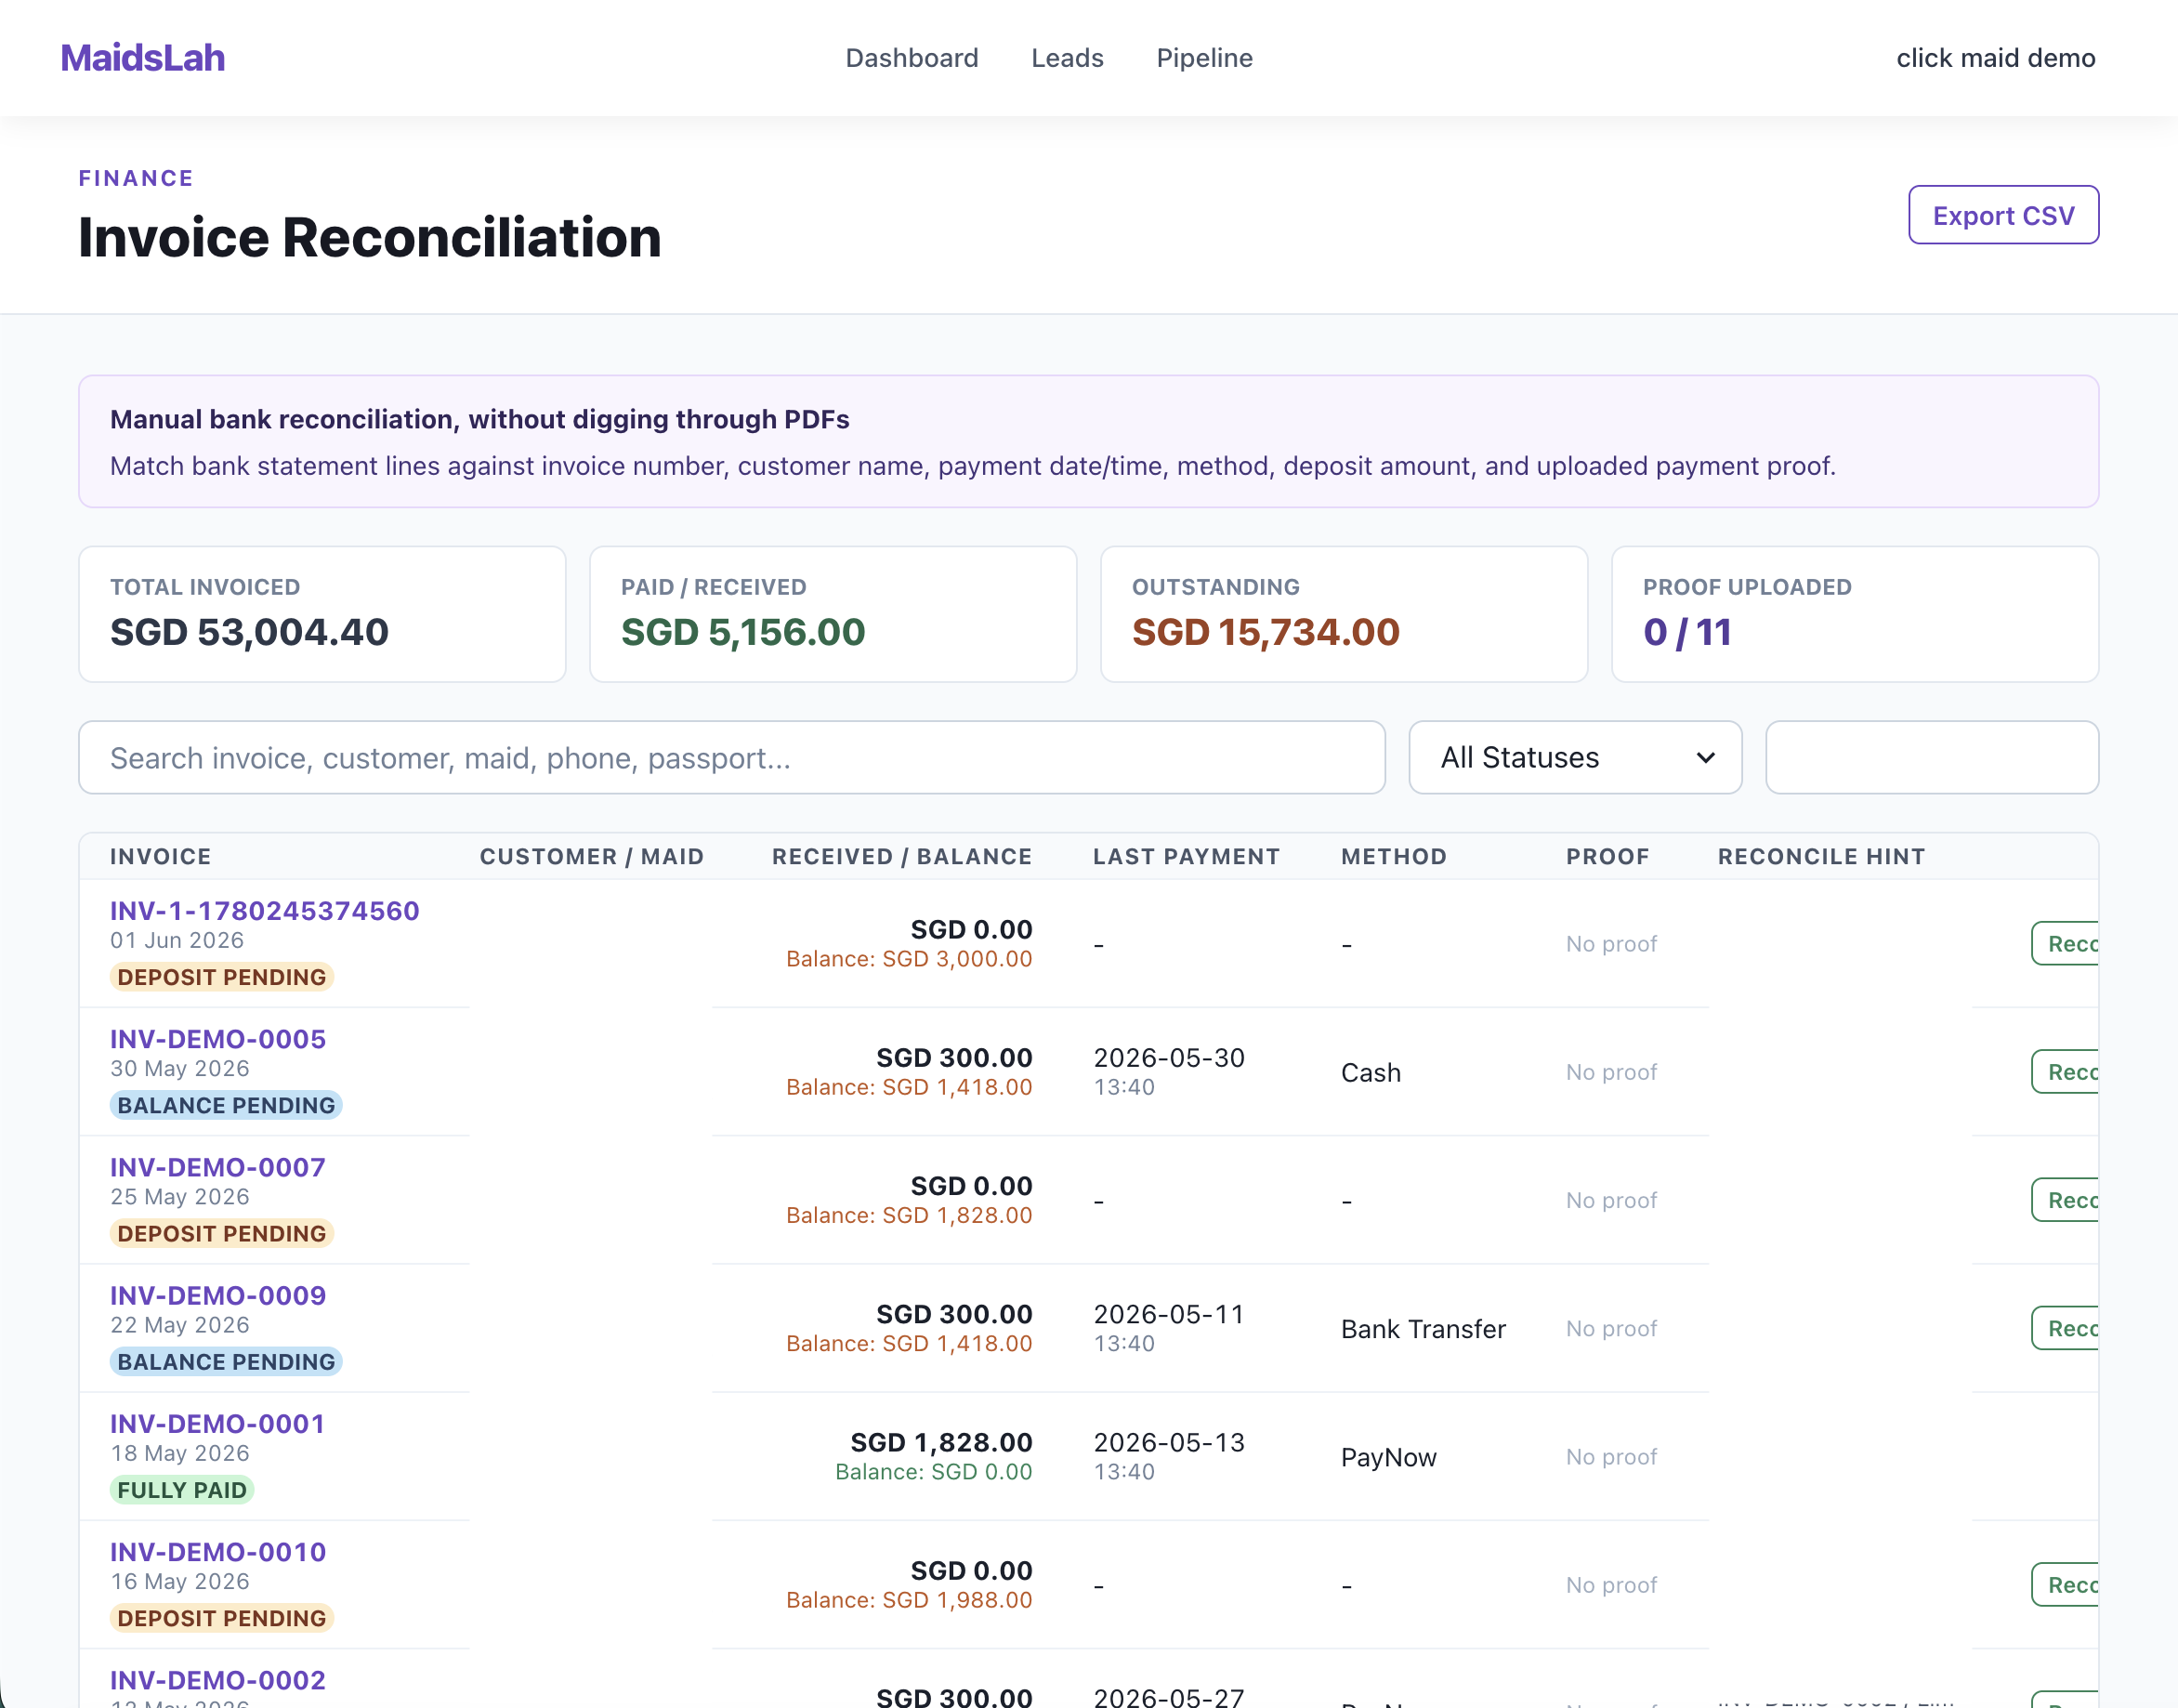The image size is (2178, 1708).
Task: Click Reconcile button for INV-DEMO-0009 row
Action: pos(2065,1328)
